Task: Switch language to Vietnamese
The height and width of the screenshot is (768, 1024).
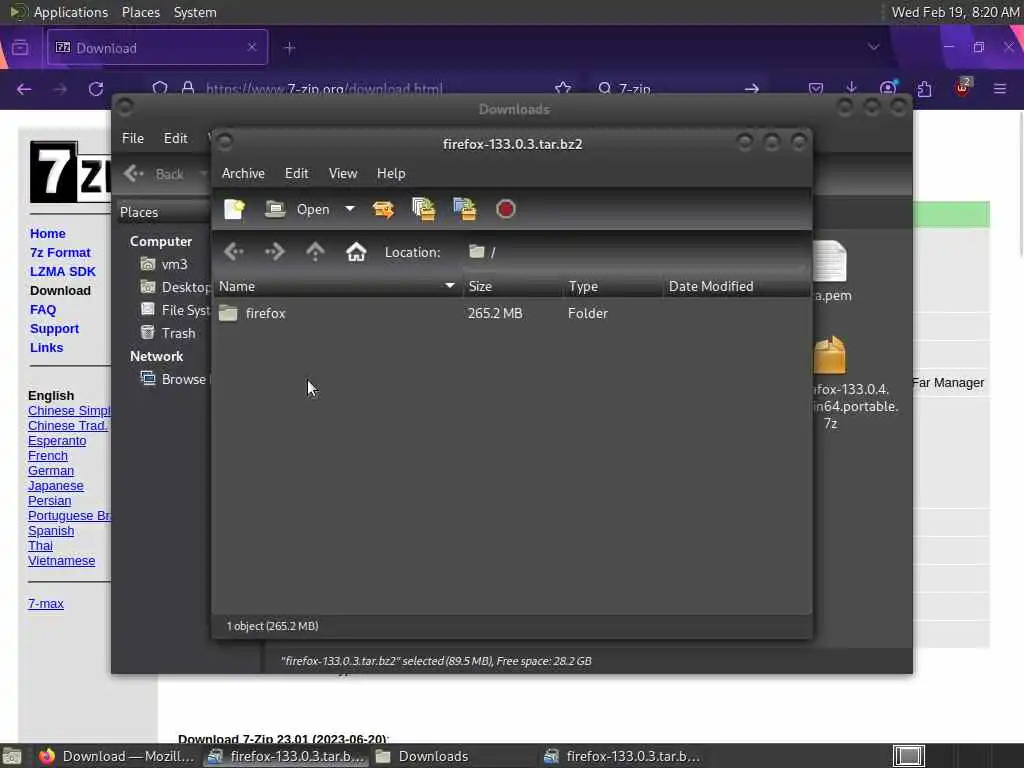Action: 61,560
